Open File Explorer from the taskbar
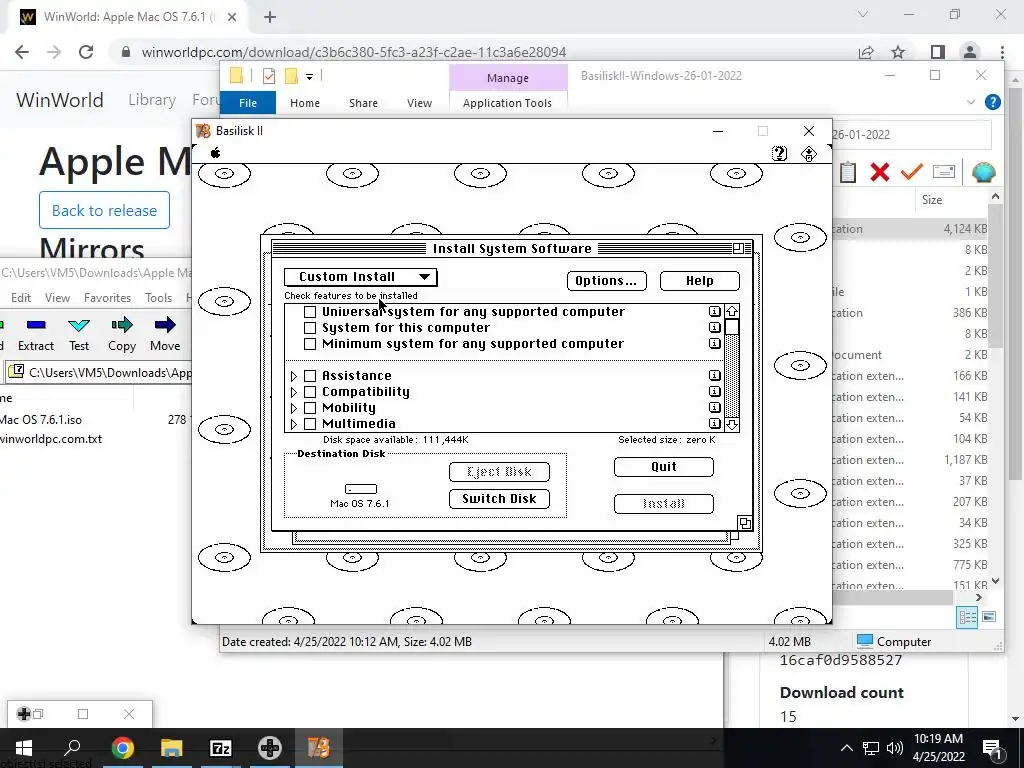 tap(171, 748)
